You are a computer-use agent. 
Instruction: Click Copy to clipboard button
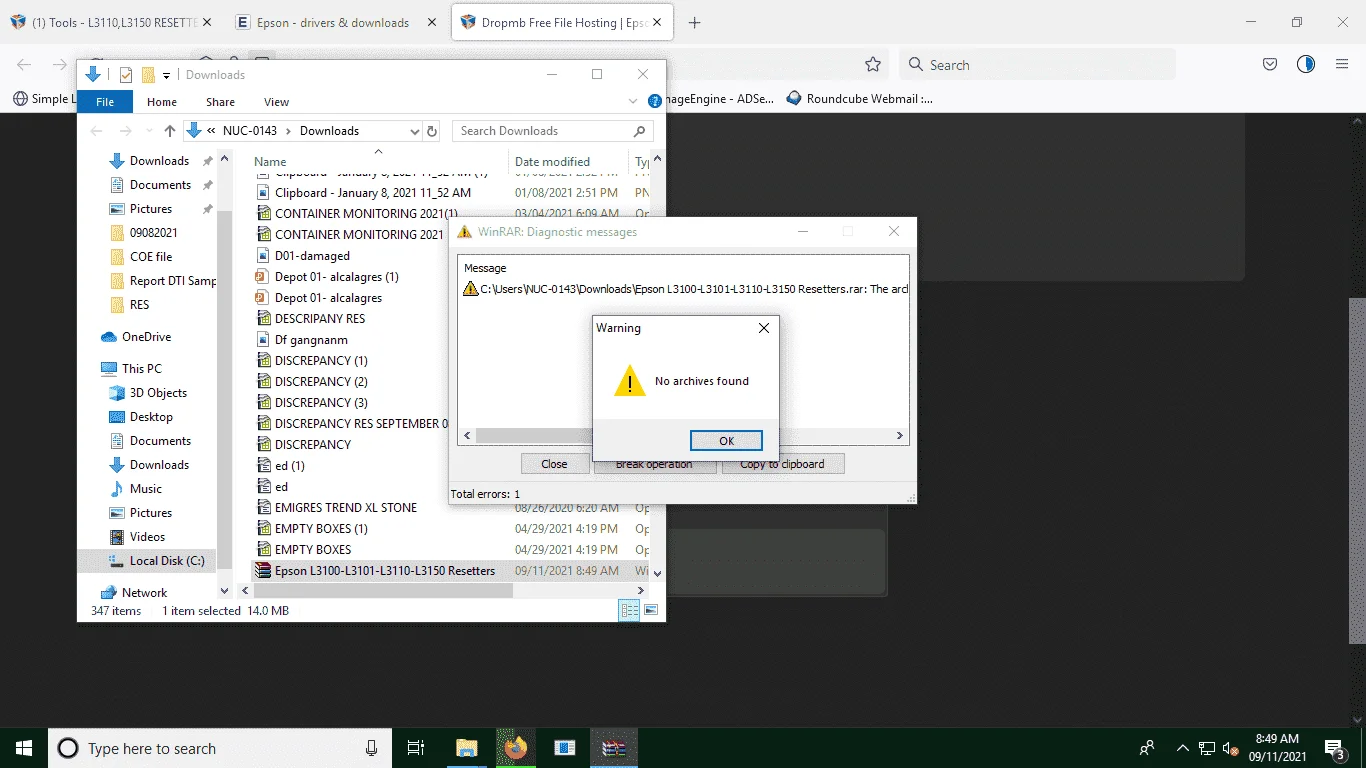click(783, 464)
